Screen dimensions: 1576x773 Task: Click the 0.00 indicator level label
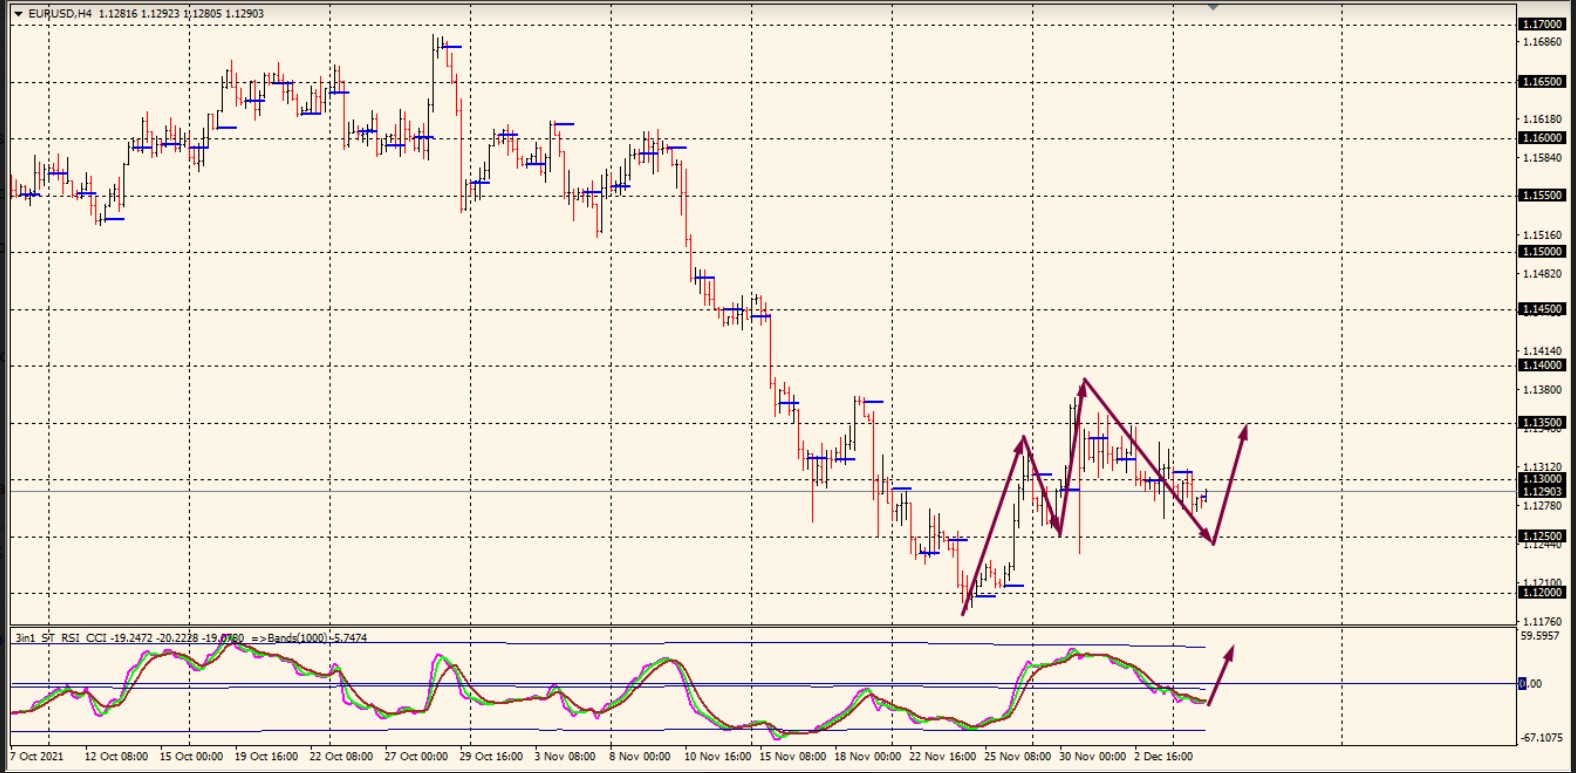point(1531,684)
